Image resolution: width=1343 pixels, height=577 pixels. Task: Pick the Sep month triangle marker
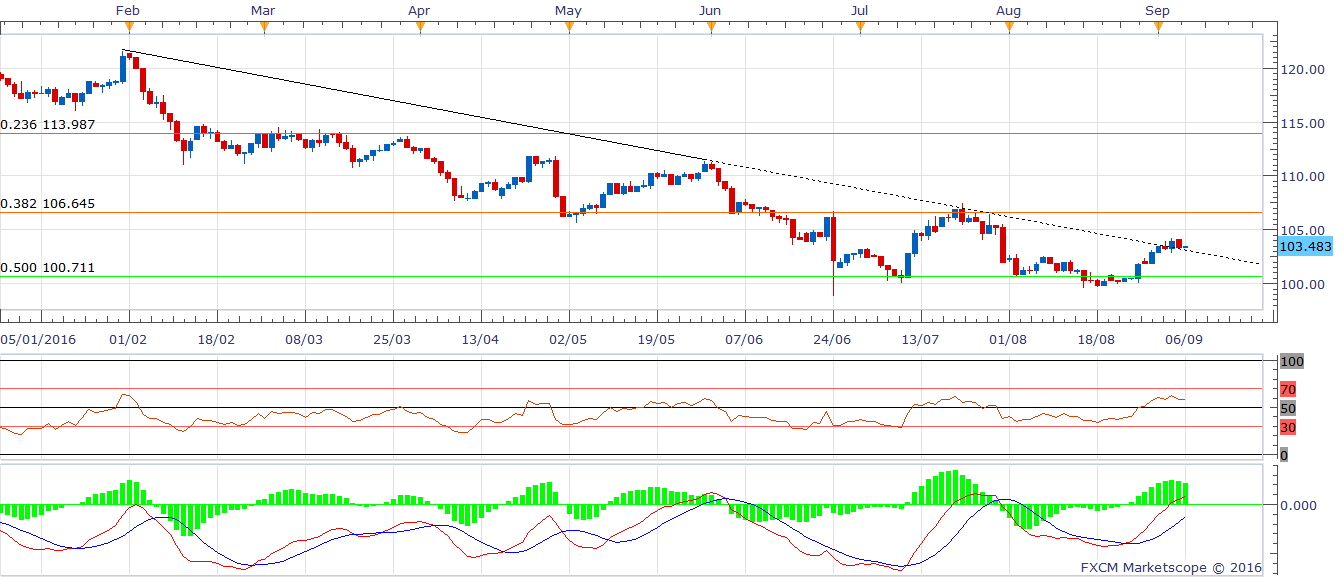click(1158, 28)
